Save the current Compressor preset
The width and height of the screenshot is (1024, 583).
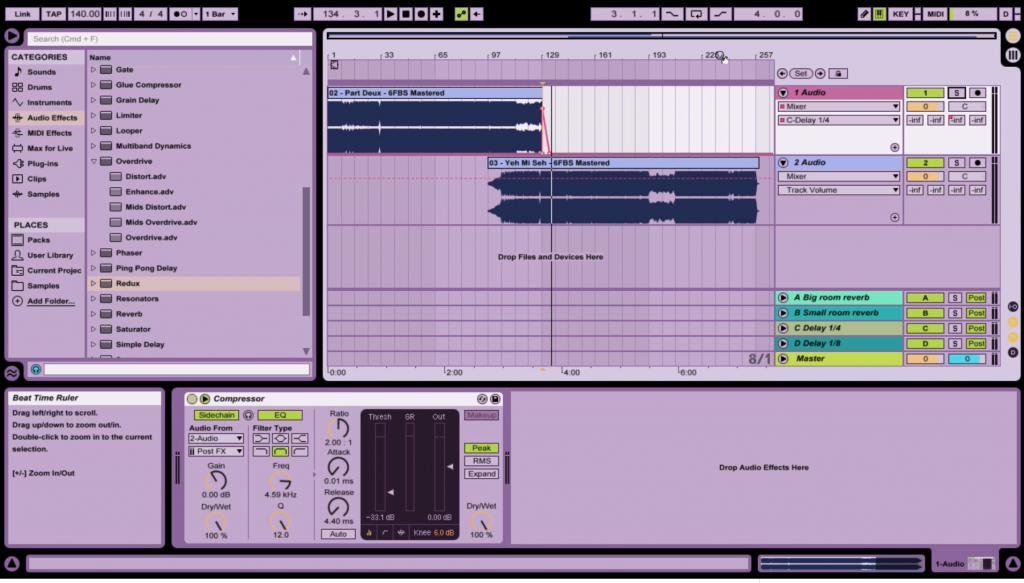point(493,398)
